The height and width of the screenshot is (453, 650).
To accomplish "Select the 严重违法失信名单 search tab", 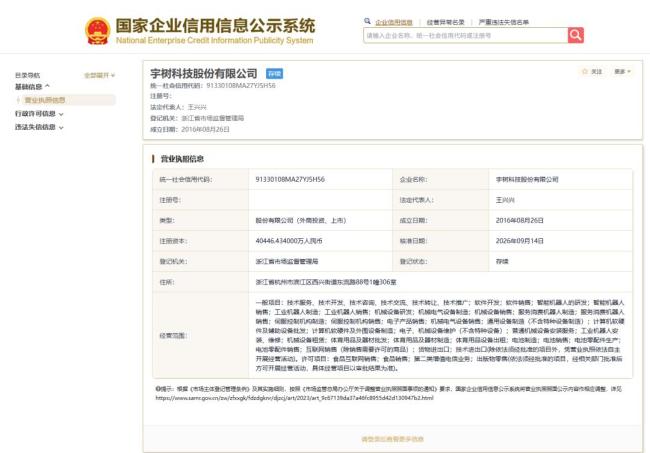I will (504, 22).
